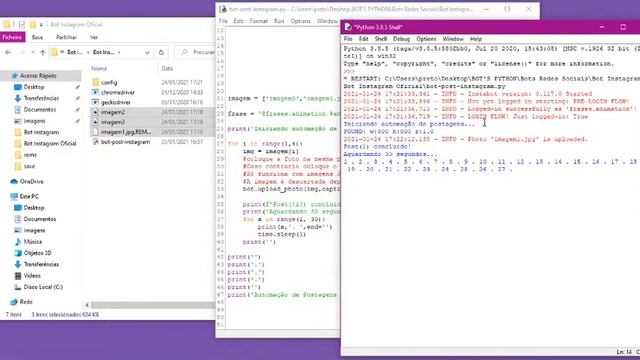Select the chromedriver file icon
Image resolution: width=640 pixels, height=360 pixels.
click(96, 92)
